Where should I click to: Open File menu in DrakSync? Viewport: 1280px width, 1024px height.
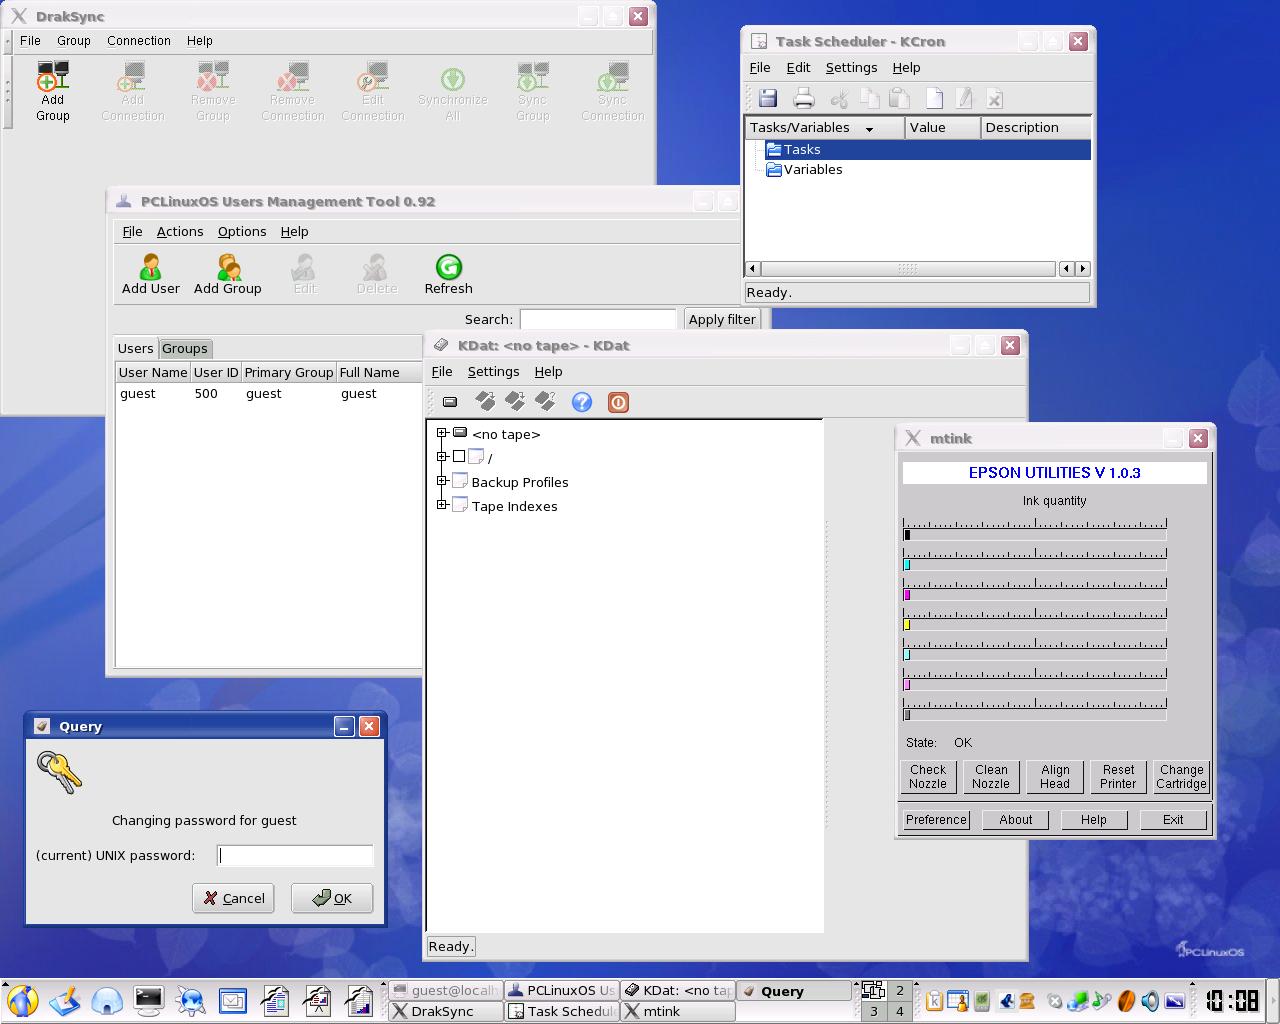click(31, 41)
